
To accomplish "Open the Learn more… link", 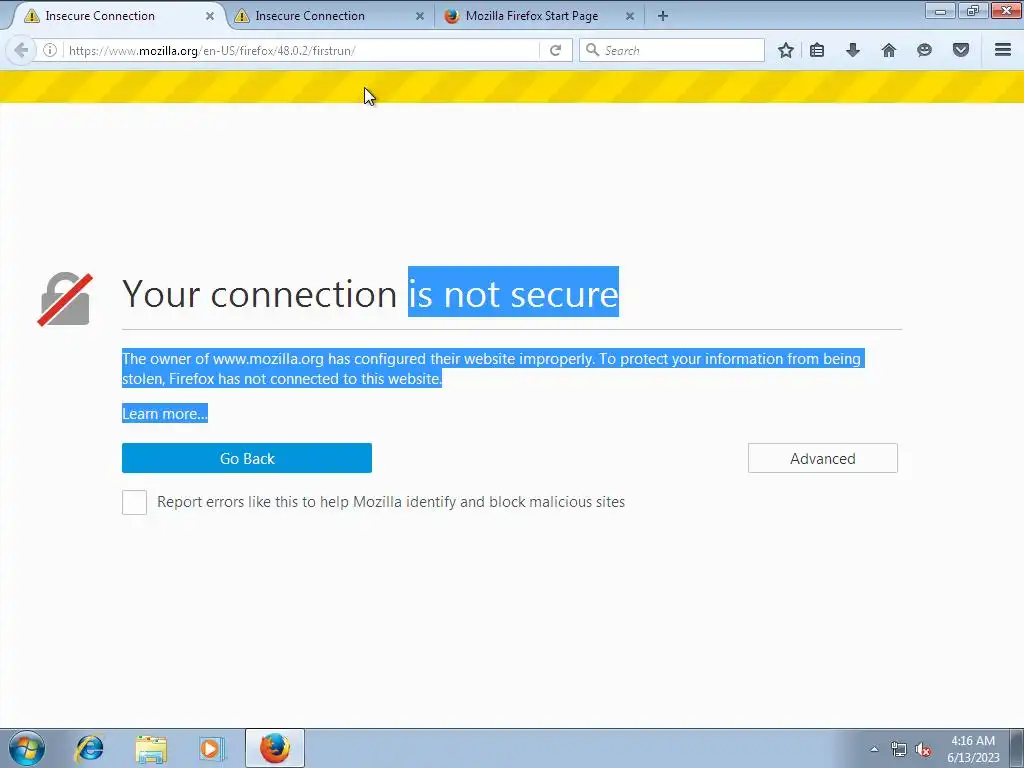I will (x=165, y=413).
